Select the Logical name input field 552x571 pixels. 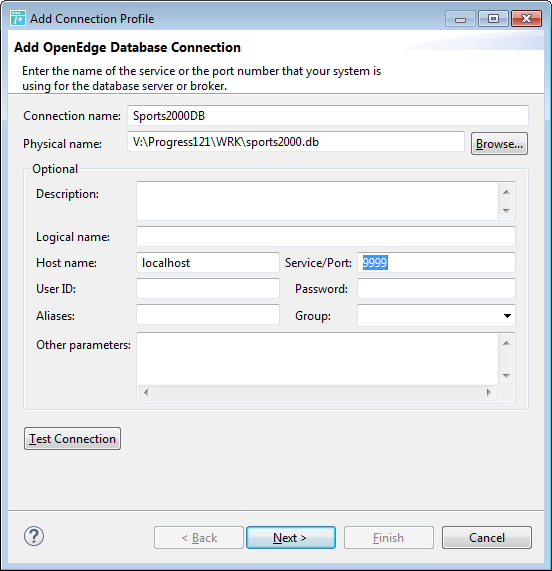[326, 237]
